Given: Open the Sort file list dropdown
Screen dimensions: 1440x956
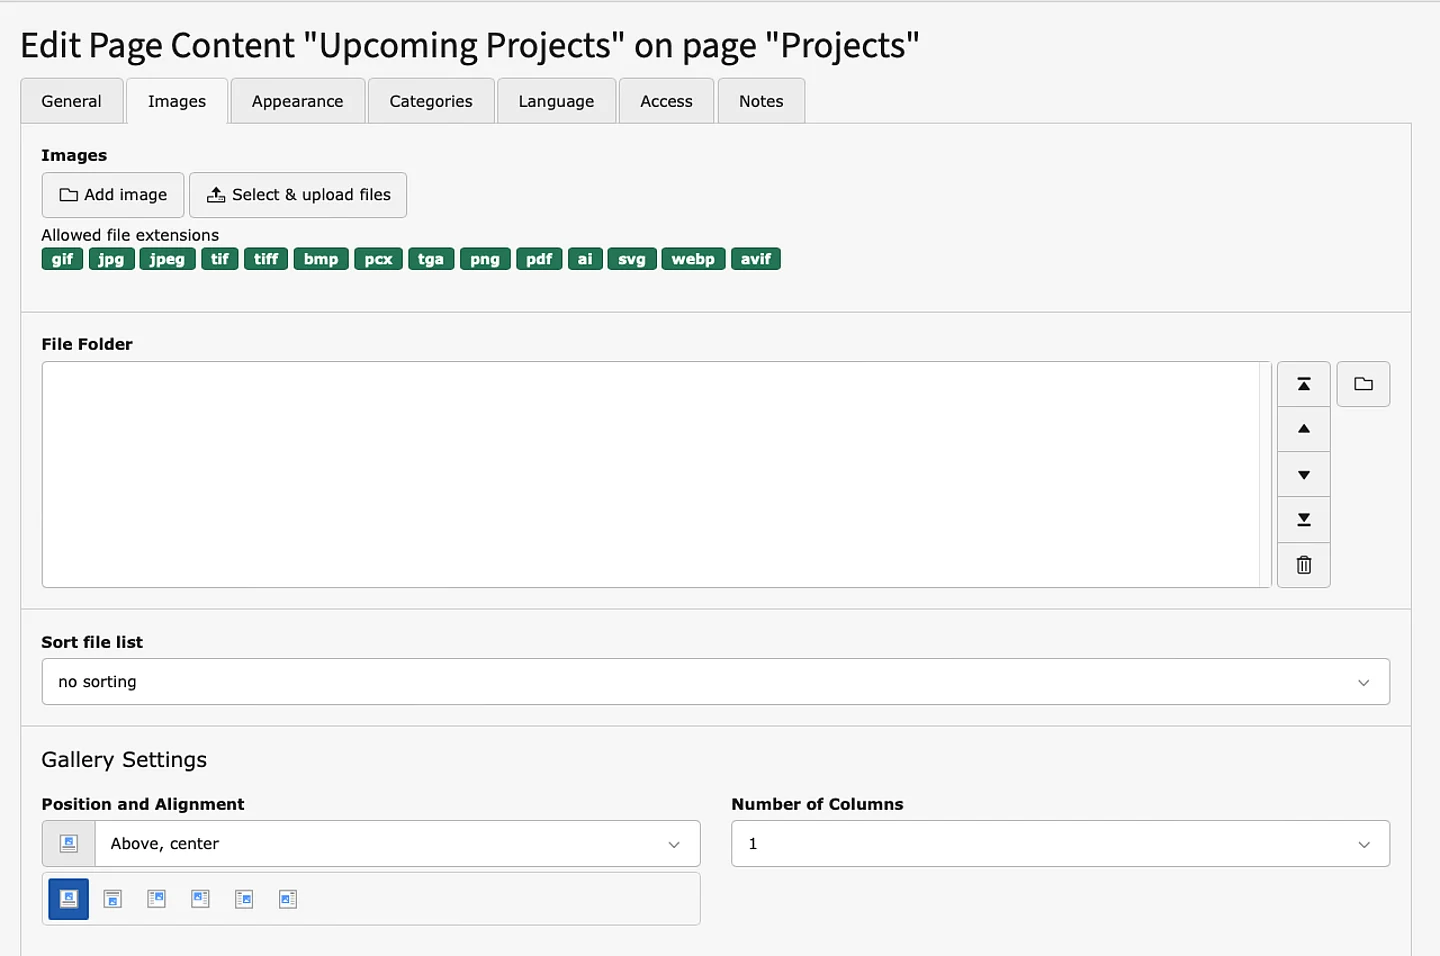Looking at the screenshot, I should [x=714, y=681].
